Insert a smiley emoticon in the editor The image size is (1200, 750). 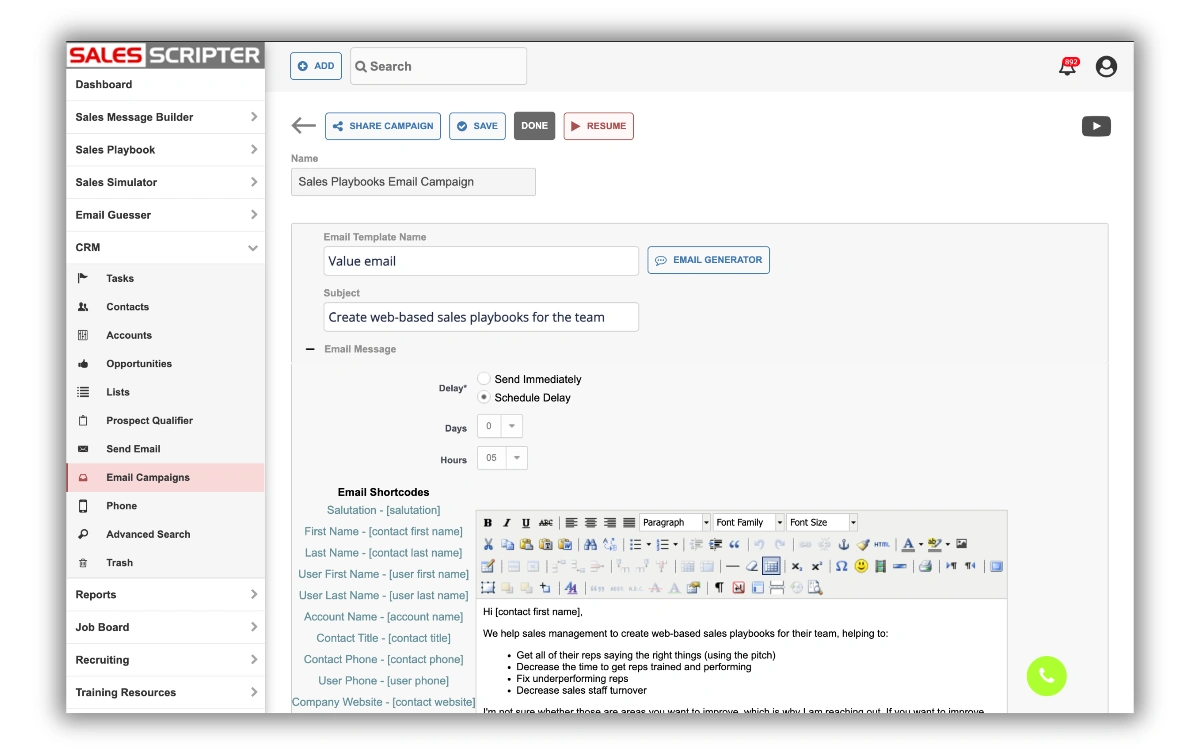[860, 567]
